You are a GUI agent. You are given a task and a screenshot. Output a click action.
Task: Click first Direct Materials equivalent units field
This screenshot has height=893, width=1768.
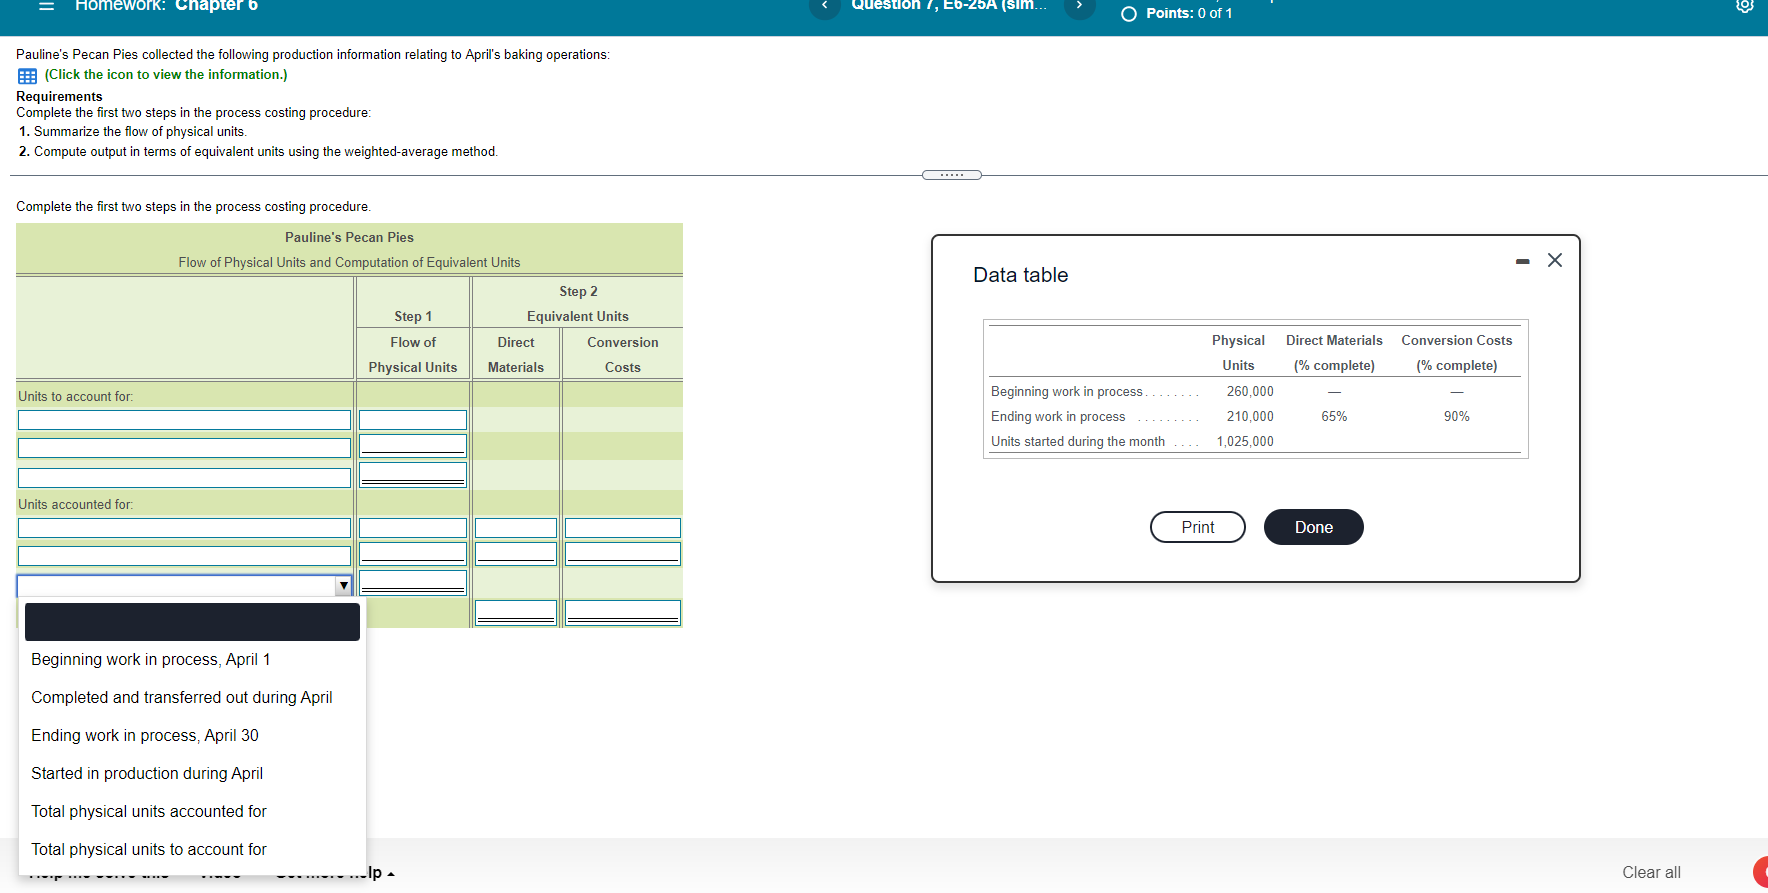click(x=516, y=528)
